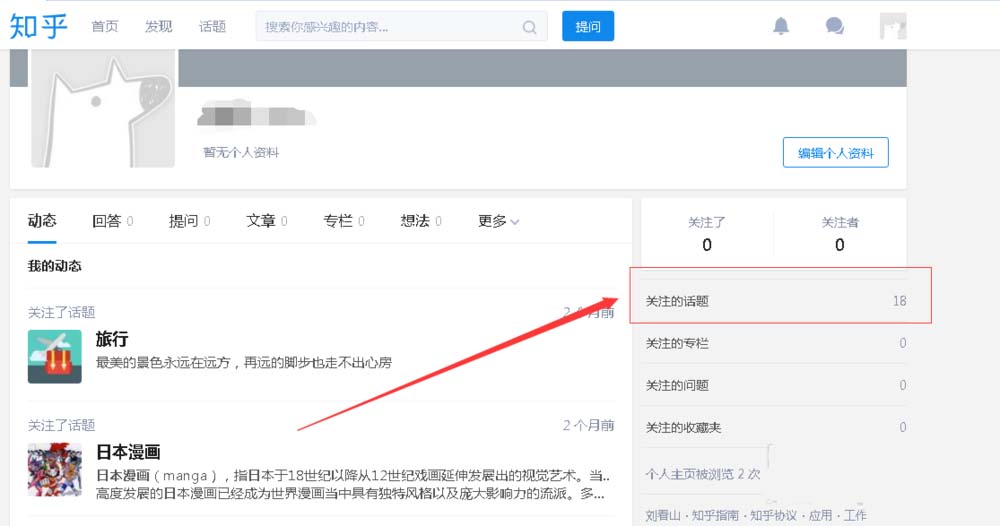Click the 应用 footer link
This screenshot has height=526, width=1000.
click(x=820, y=515)
